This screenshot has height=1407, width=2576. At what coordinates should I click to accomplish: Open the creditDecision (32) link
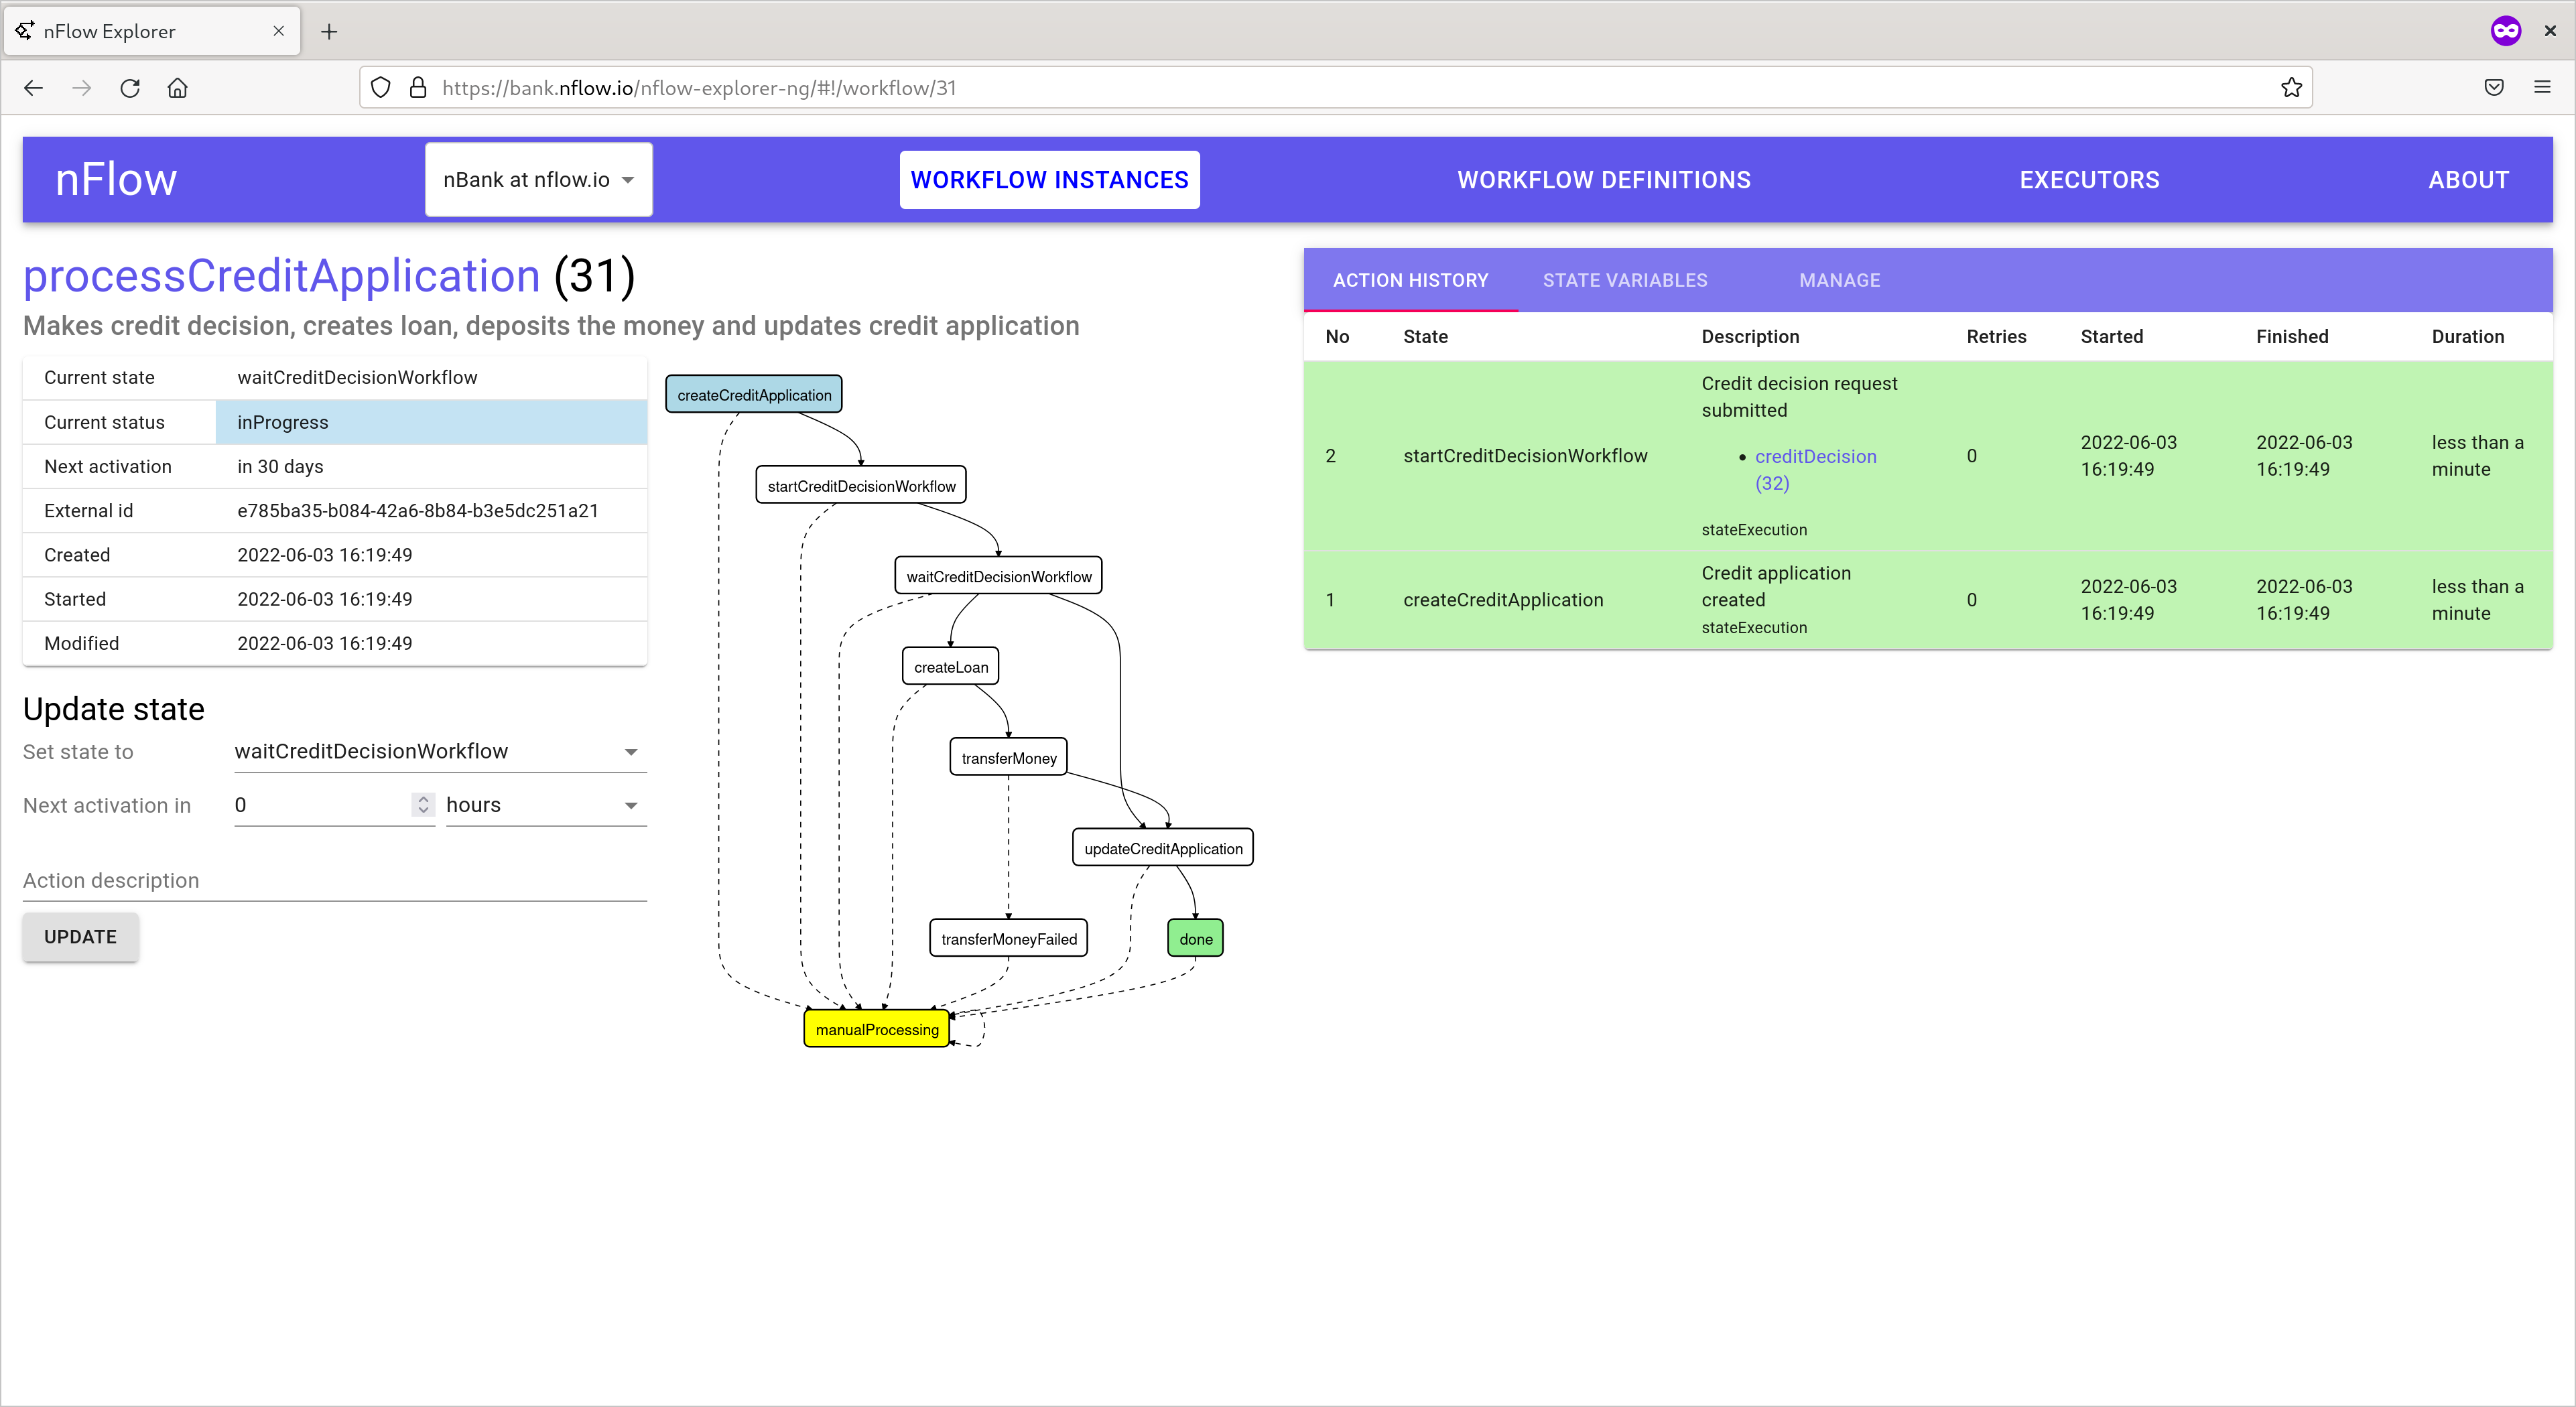tap(1814, 458)
